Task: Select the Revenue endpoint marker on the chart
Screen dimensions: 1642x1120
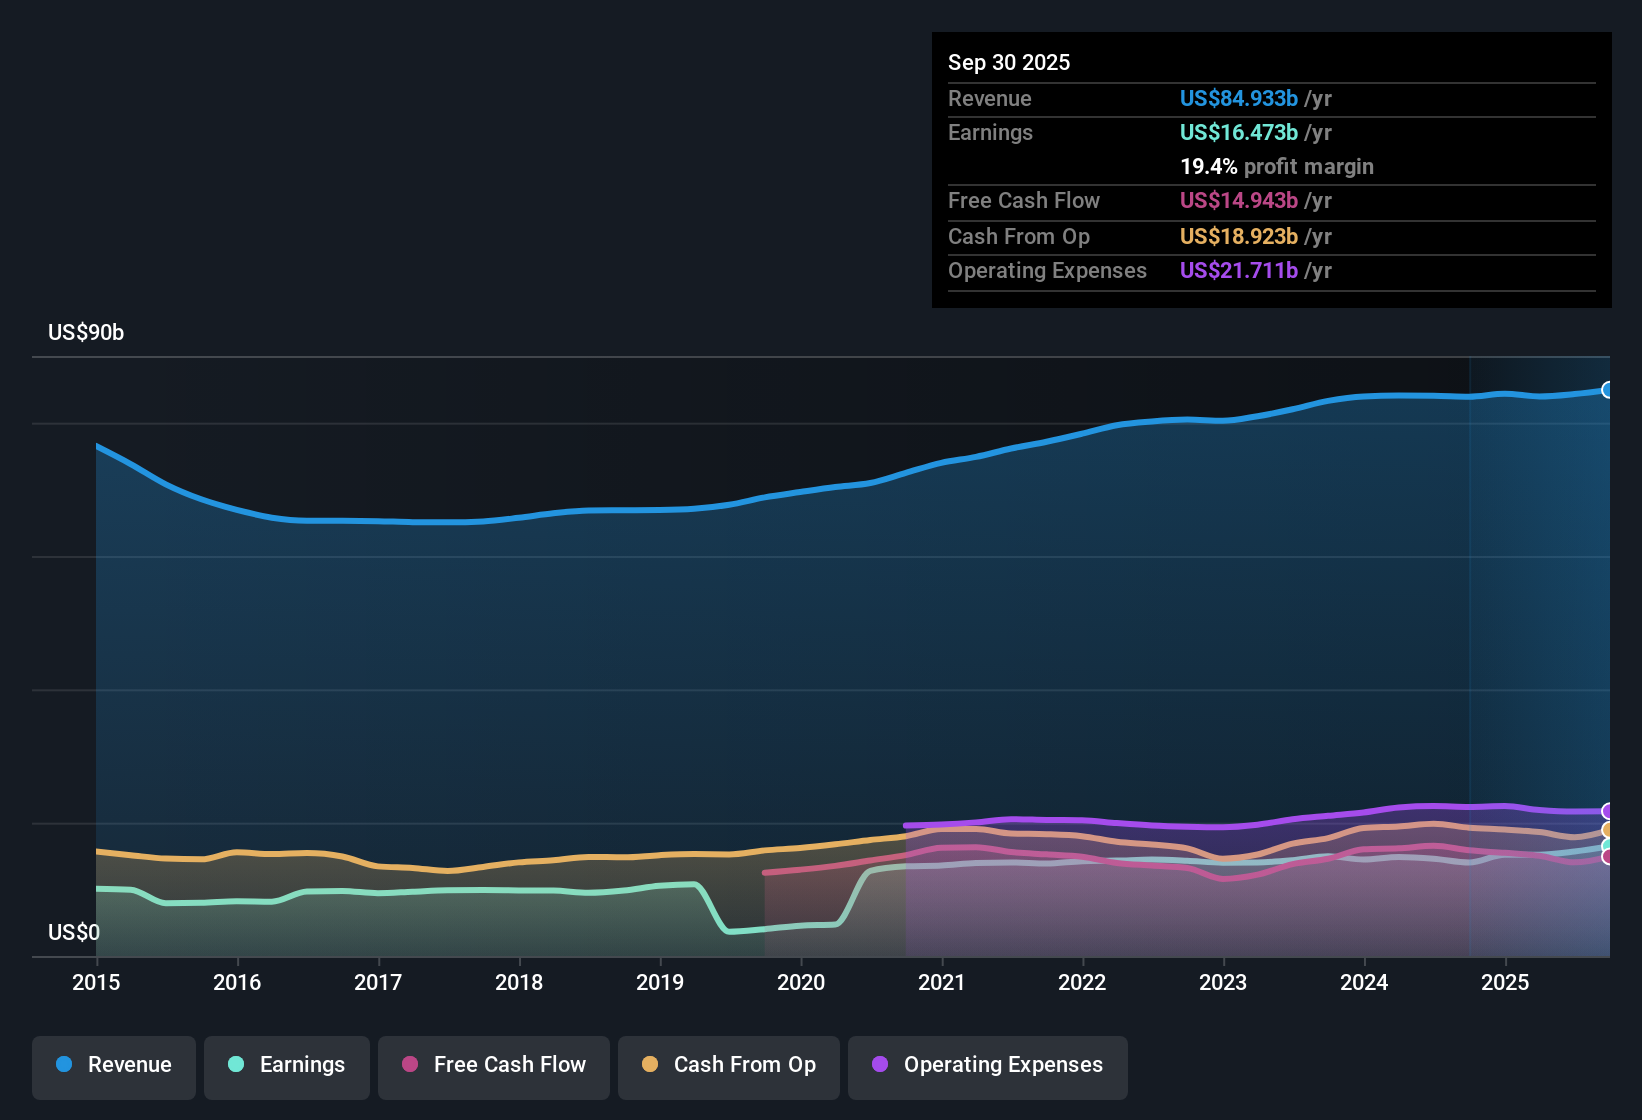Action: click(1607, 389)
